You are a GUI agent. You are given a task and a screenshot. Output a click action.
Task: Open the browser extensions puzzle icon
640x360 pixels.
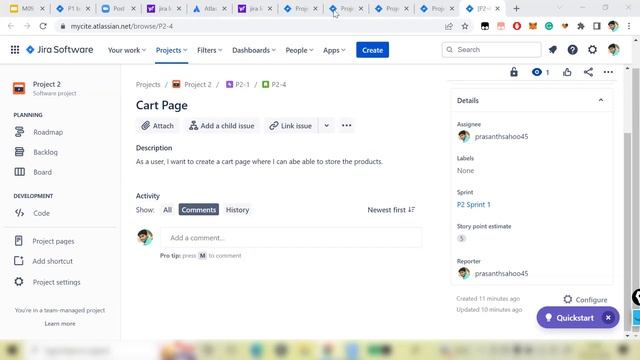point(580,26)
